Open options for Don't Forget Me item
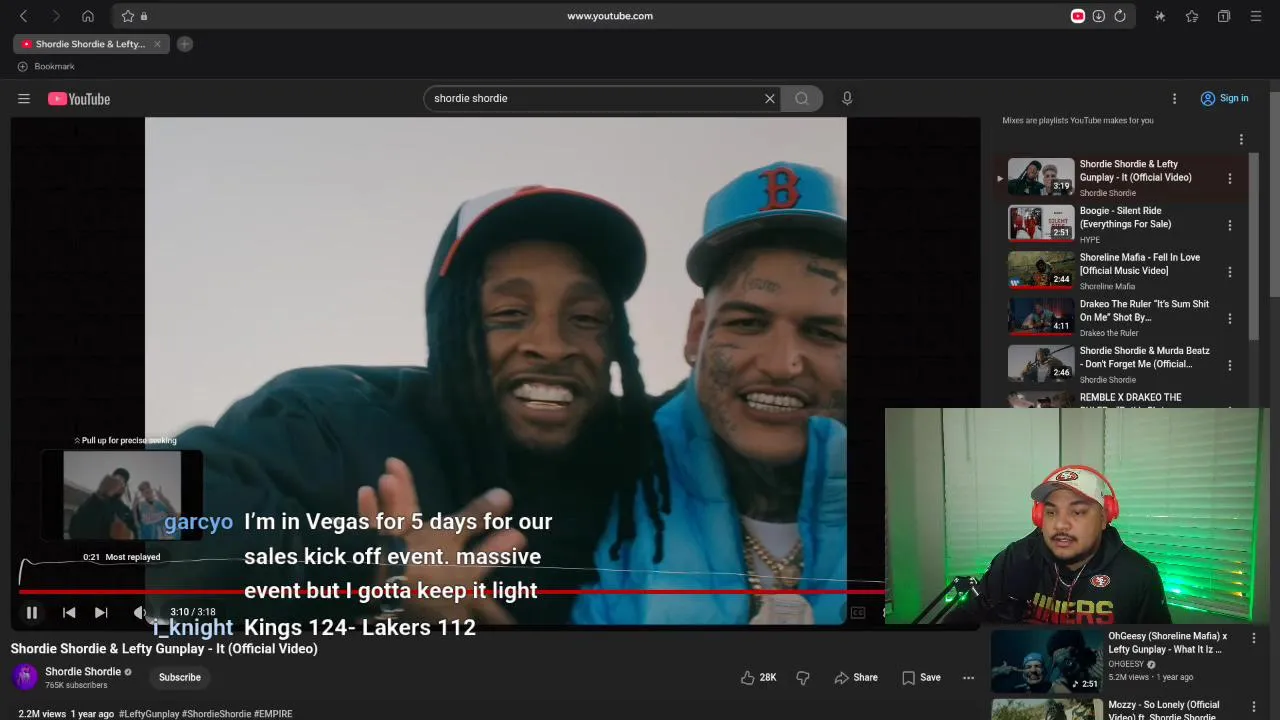Viewport: 1280px width, 720px height. click(x=1230, y=366)
